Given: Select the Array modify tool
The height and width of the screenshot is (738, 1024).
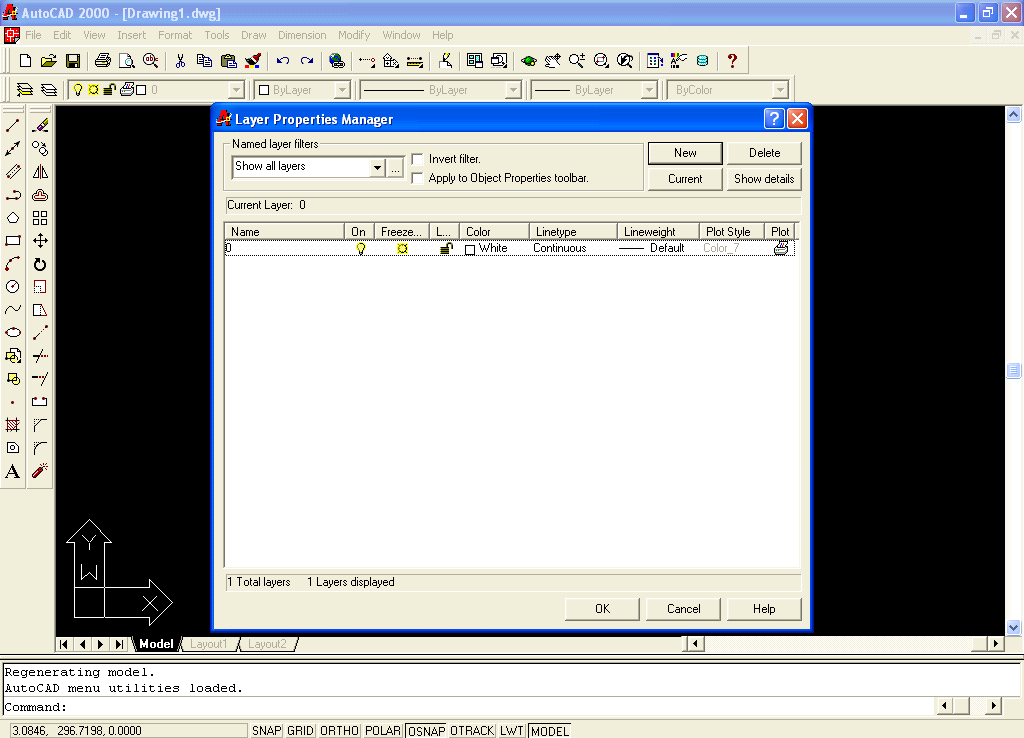Looking at the screenshot, I should (40, 217).
